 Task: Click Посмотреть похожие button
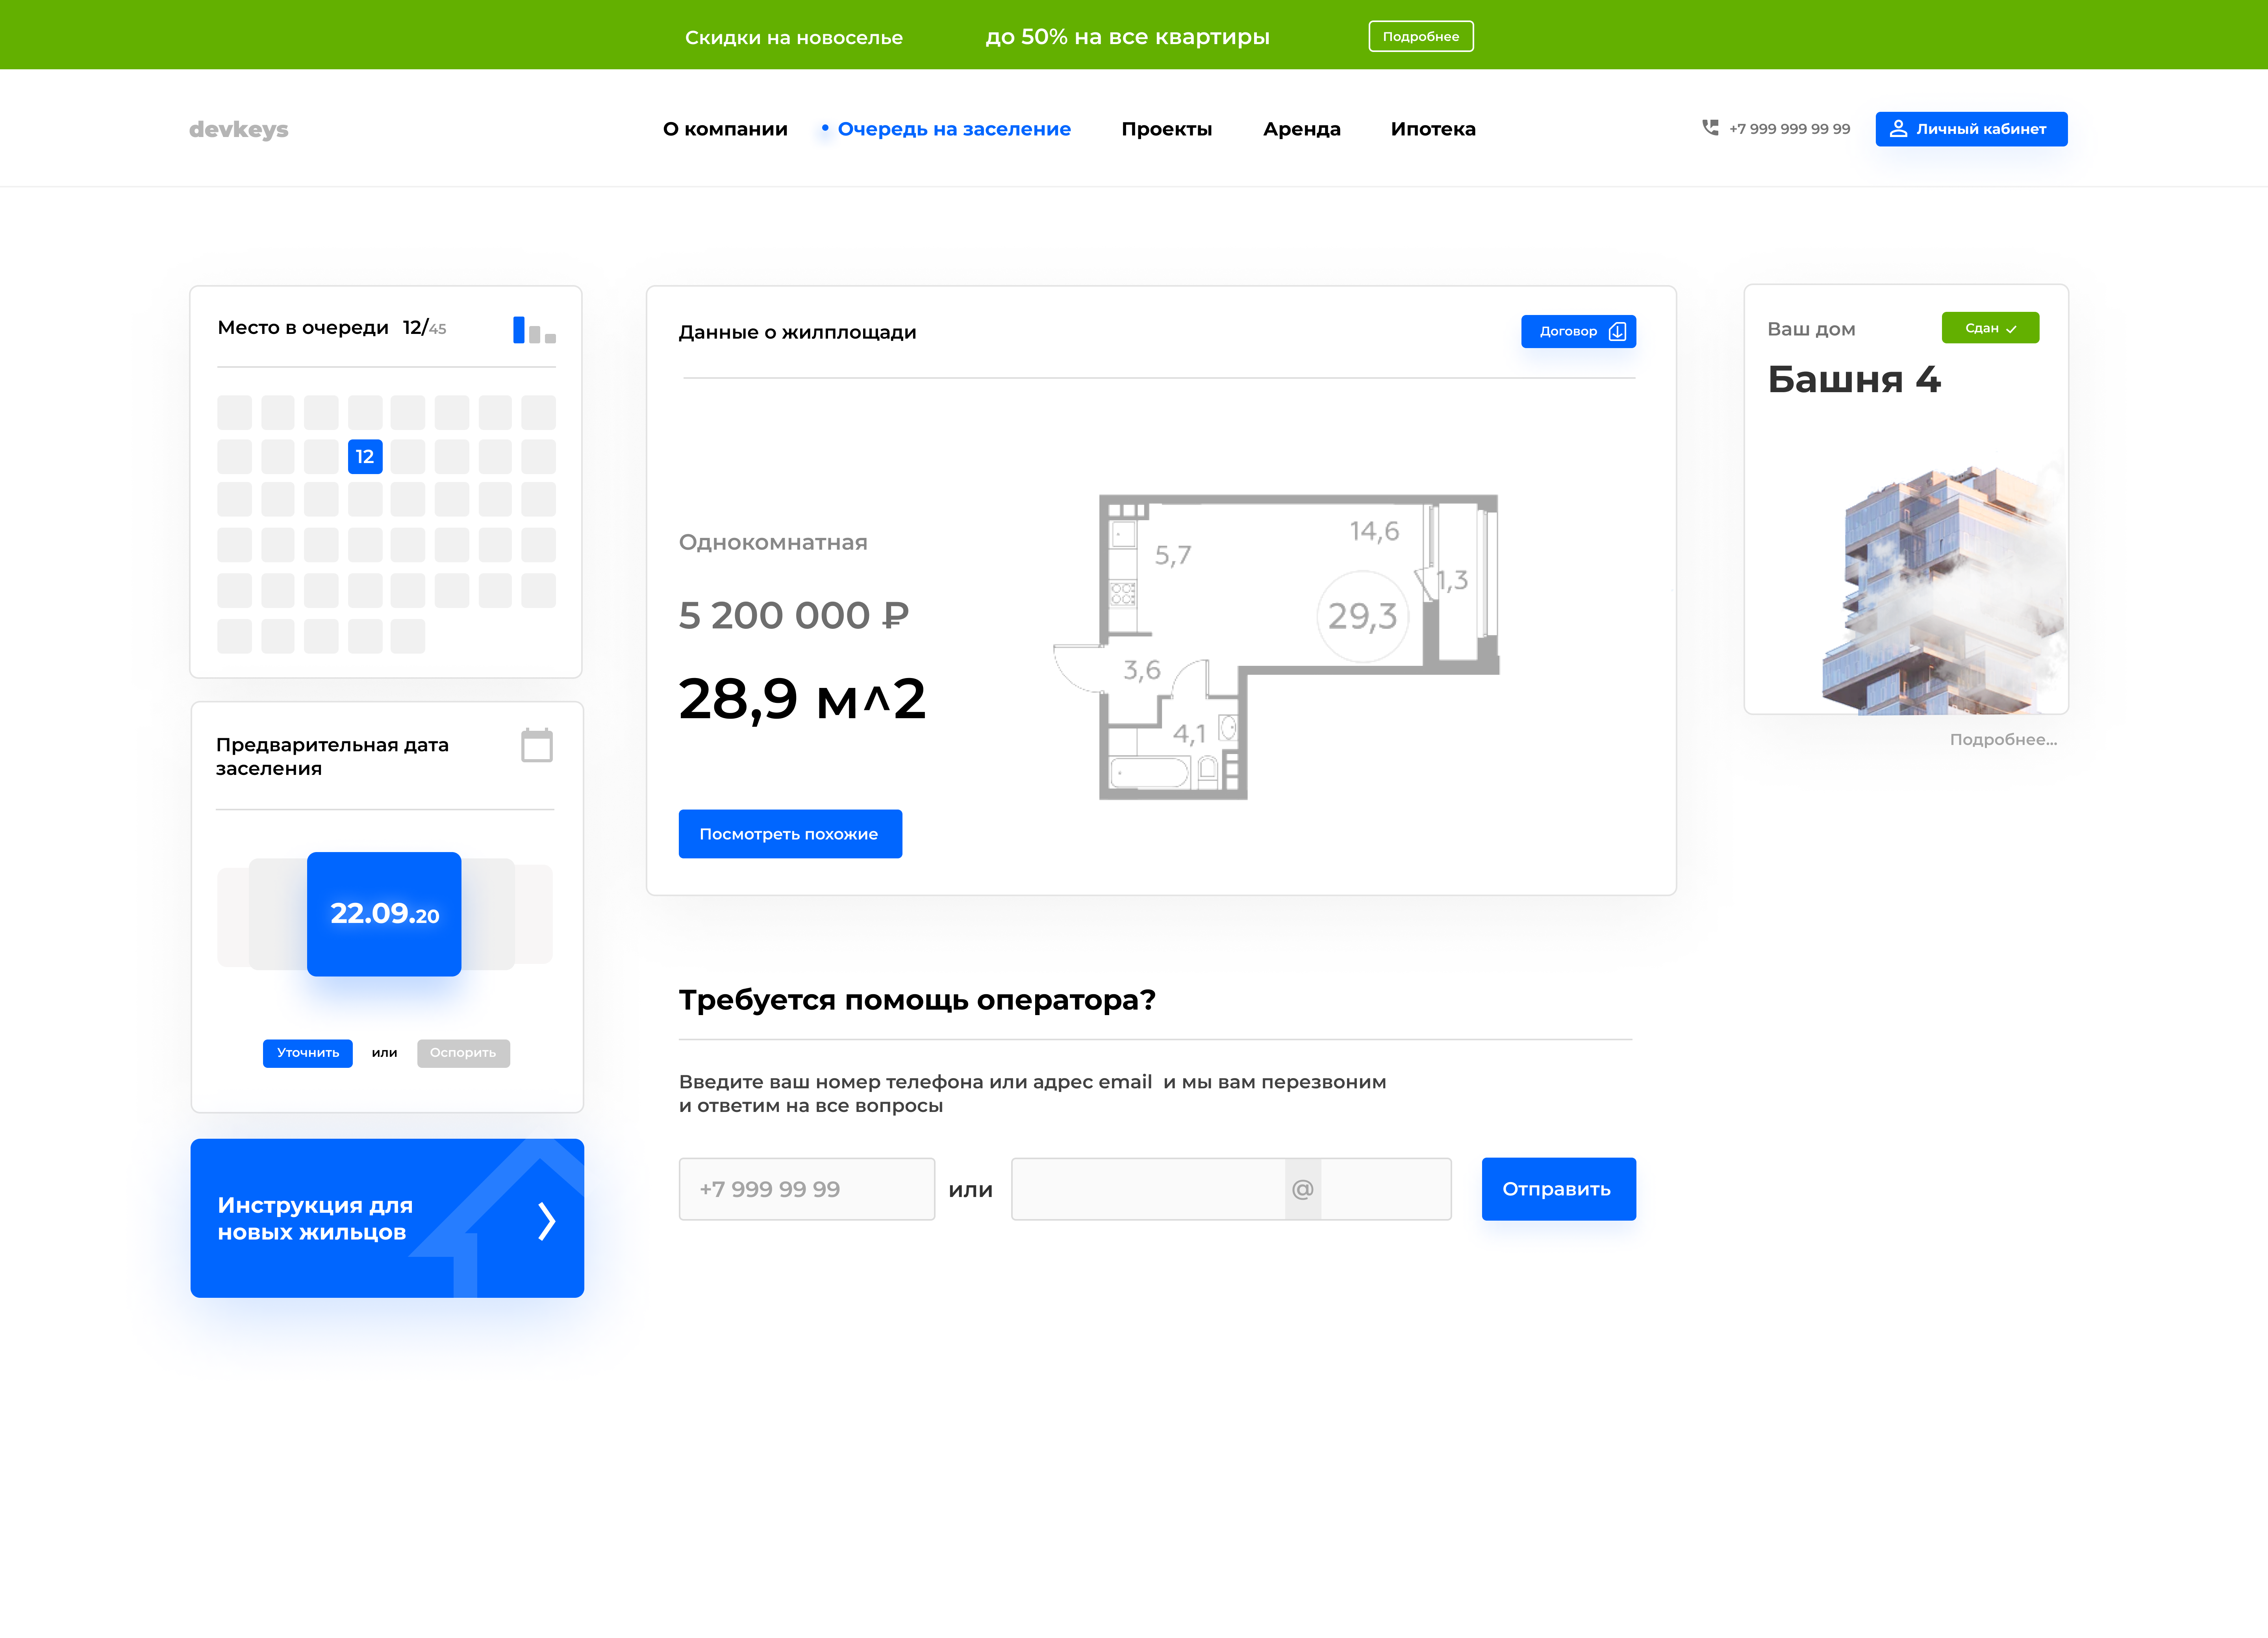tap(790, 834)
